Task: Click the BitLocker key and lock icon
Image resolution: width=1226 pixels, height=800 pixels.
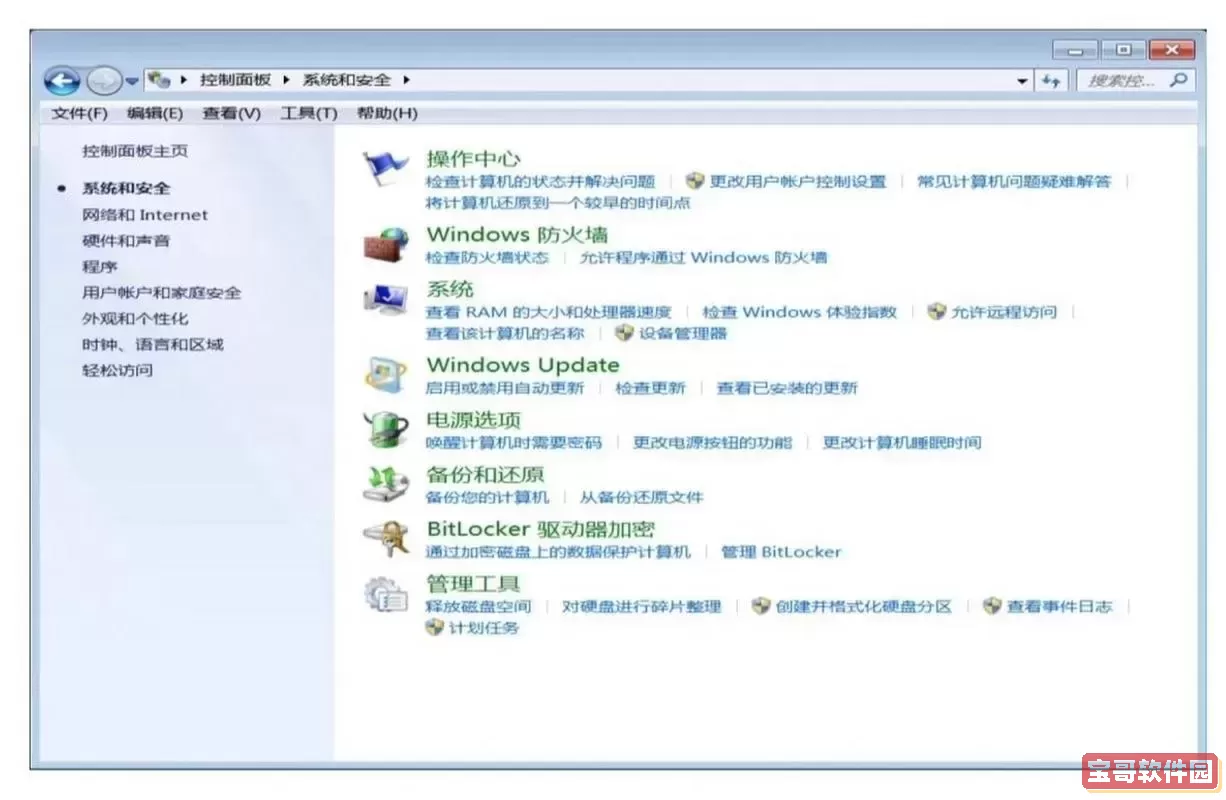Action: click(x=385, y=539)
